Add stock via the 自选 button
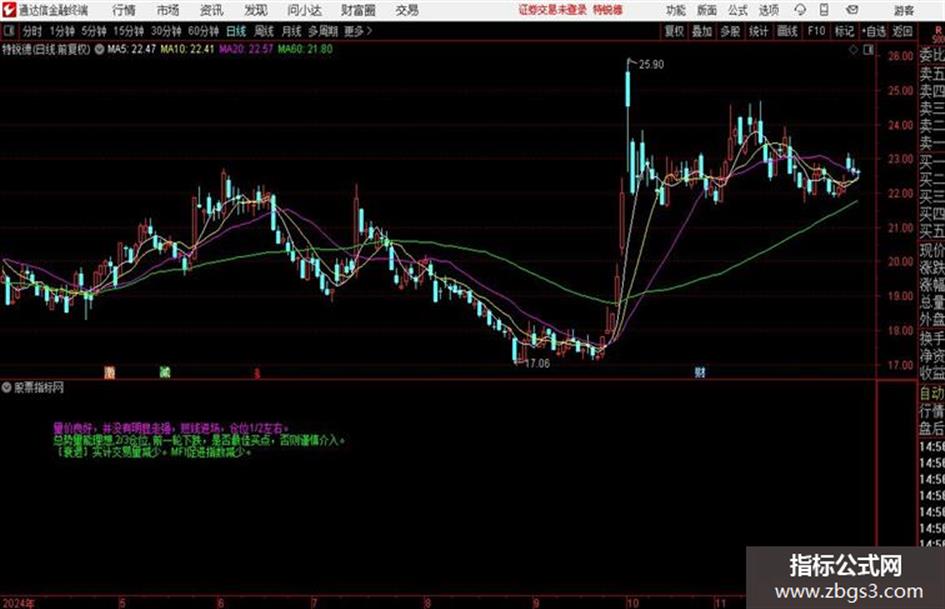945x609 pixels. 874,31
